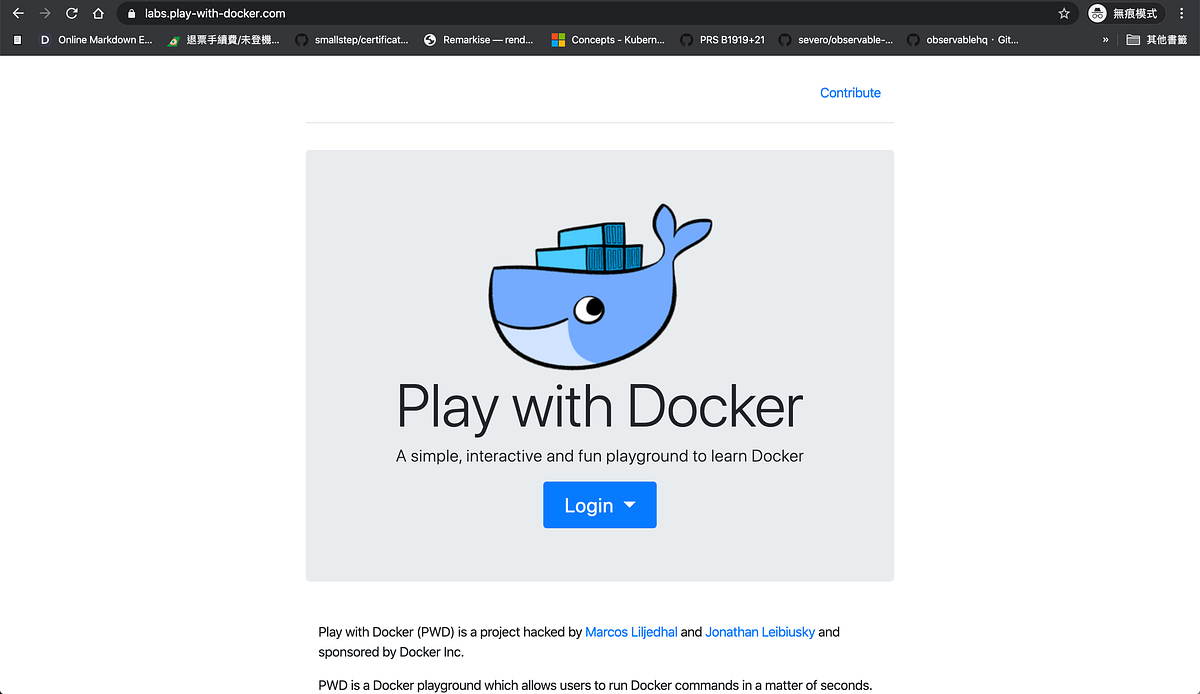
Task: Open the smallstep/certificates GitHub bookmark
Action: pyautogui.click(x=352, y=40)
